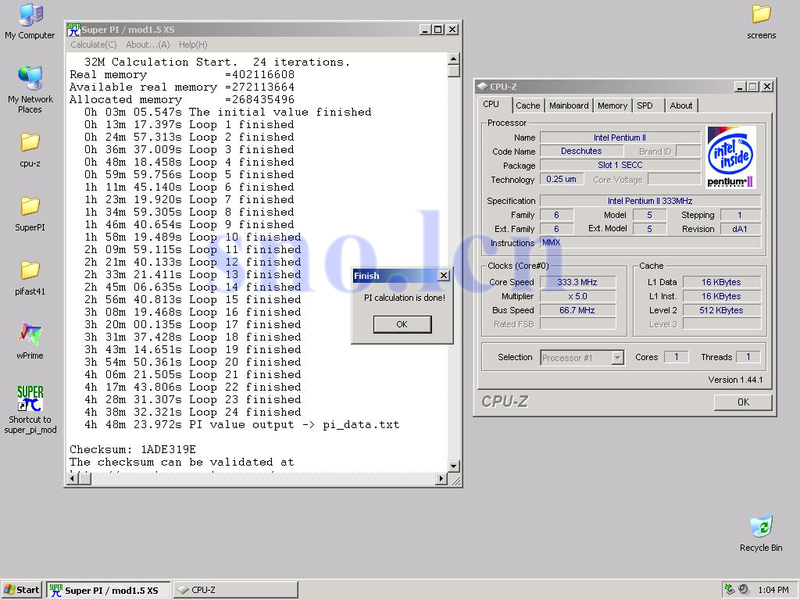800x600 pixels.
Task: Click the Checksum: 1ADE319E line
Action: tap(133, 449)
